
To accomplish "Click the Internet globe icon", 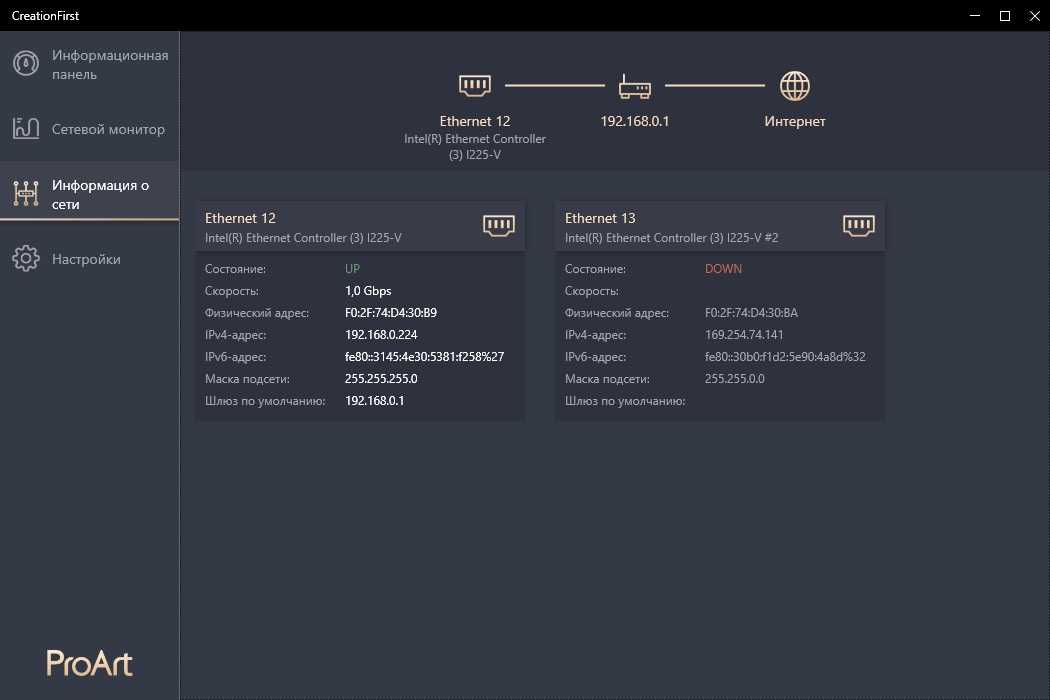I will pos(795,86).
